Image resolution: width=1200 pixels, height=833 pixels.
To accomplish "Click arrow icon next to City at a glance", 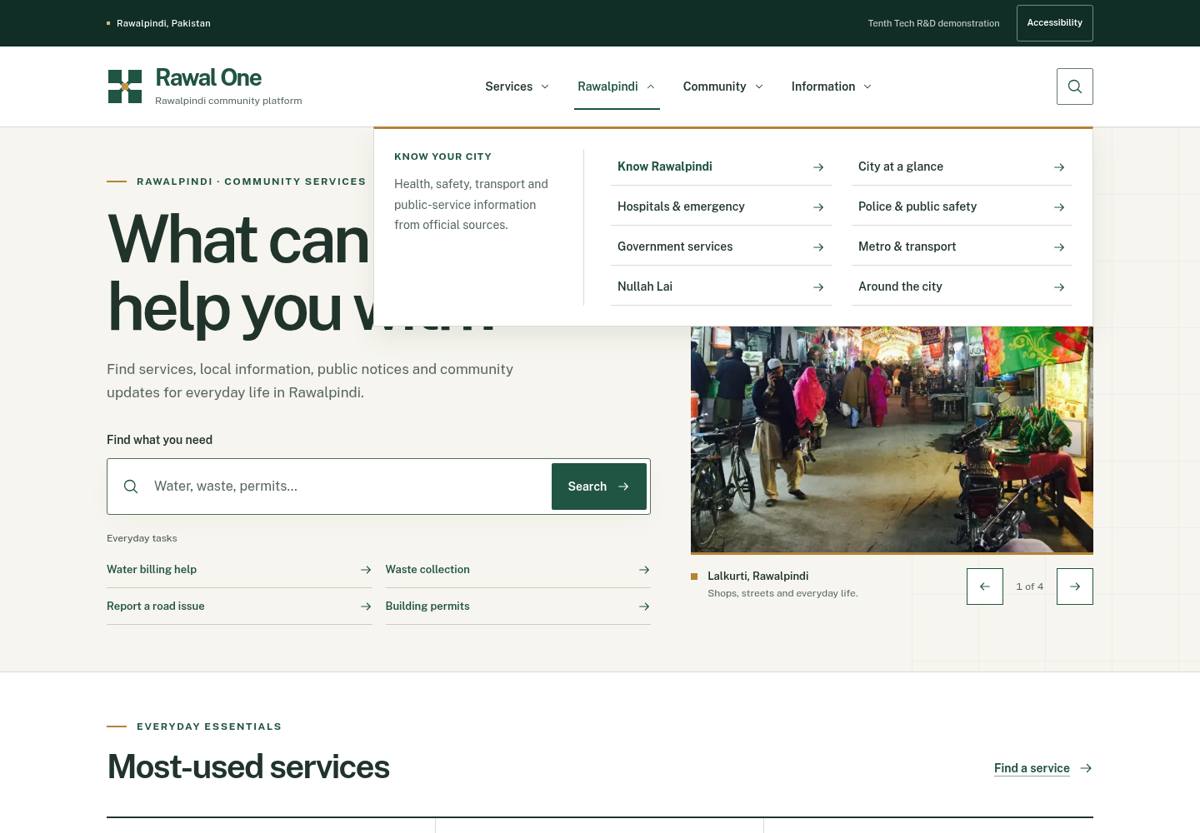I will 1059,167.
